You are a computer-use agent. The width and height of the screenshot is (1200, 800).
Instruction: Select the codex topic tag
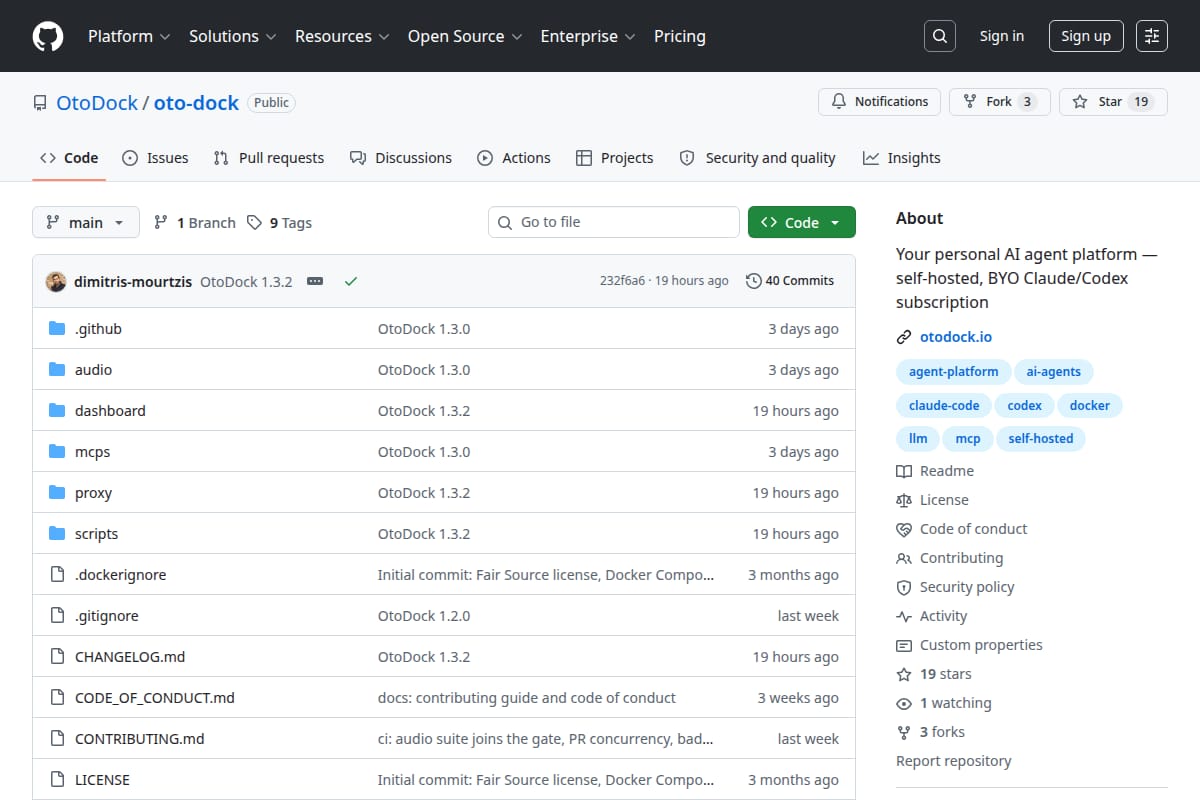point(1024,405)
